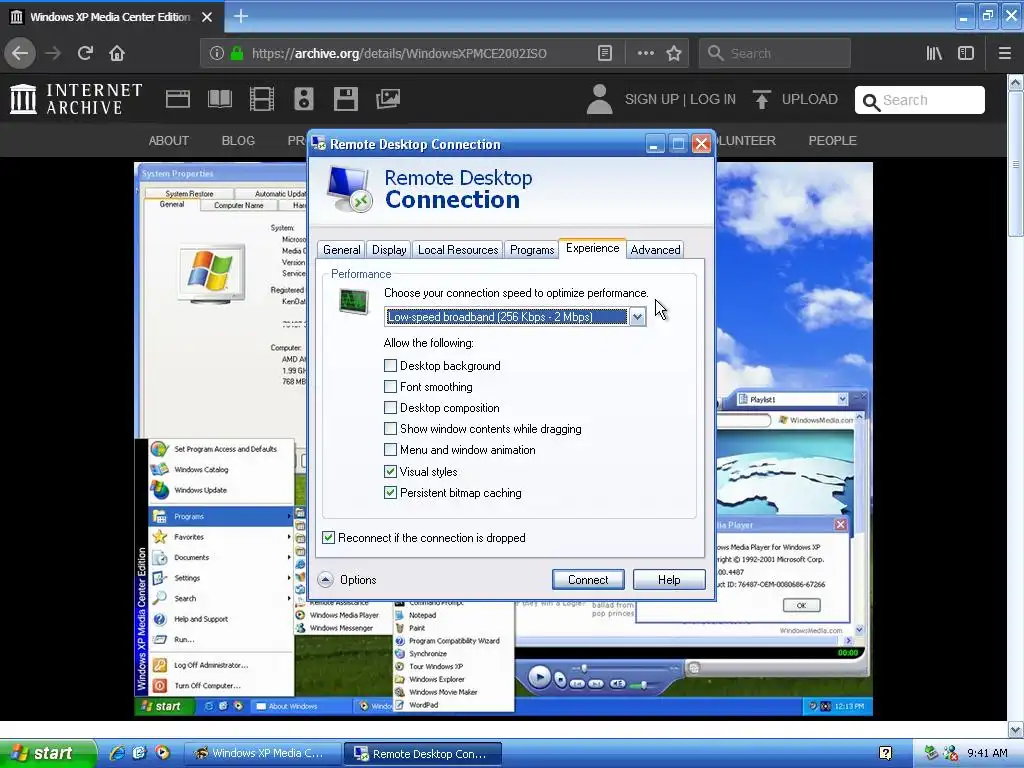The image size is (1024, 768).
Task: Switch to Windows XP Media C... taskbar item
Action: click(x=263, y=753)
